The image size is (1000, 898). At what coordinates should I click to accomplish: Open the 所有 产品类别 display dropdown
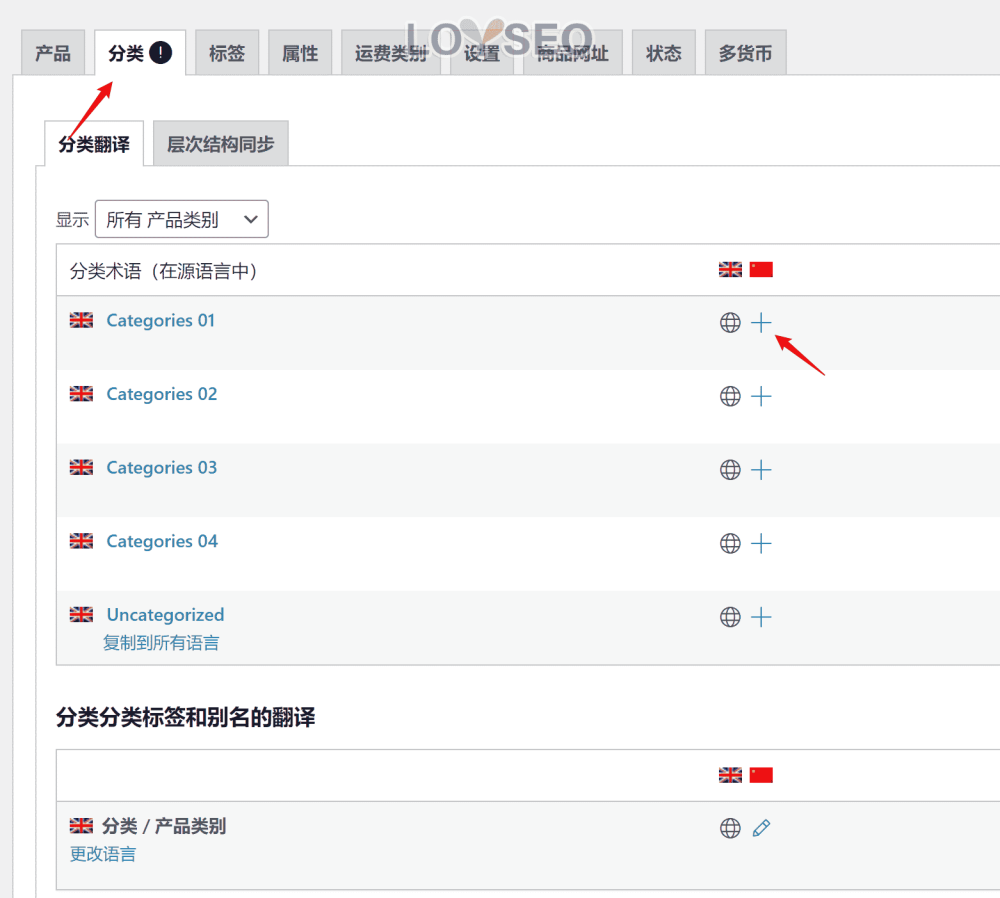click(182, 219)
